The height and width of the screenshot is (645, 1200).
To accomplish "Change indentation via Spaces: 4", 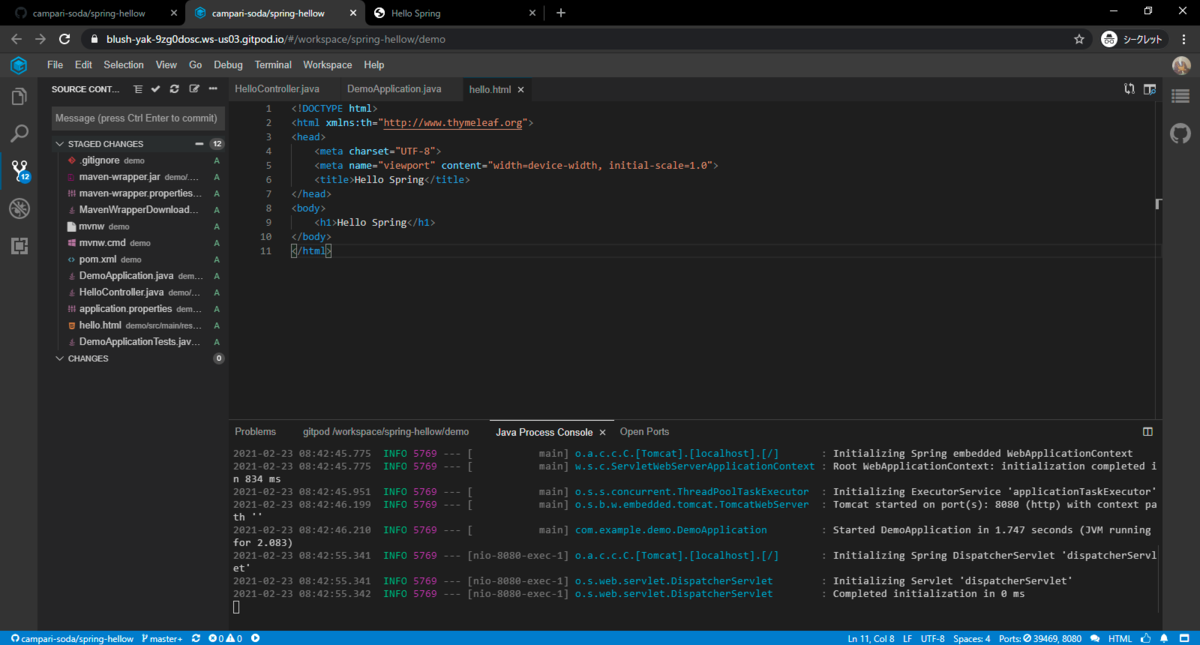I will (972, 638).
